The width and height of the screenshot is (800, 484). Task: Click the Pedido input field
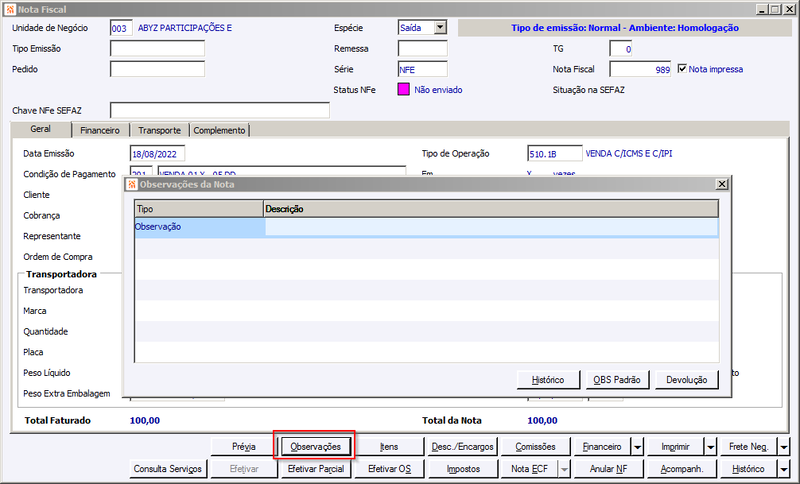[157, 69]
